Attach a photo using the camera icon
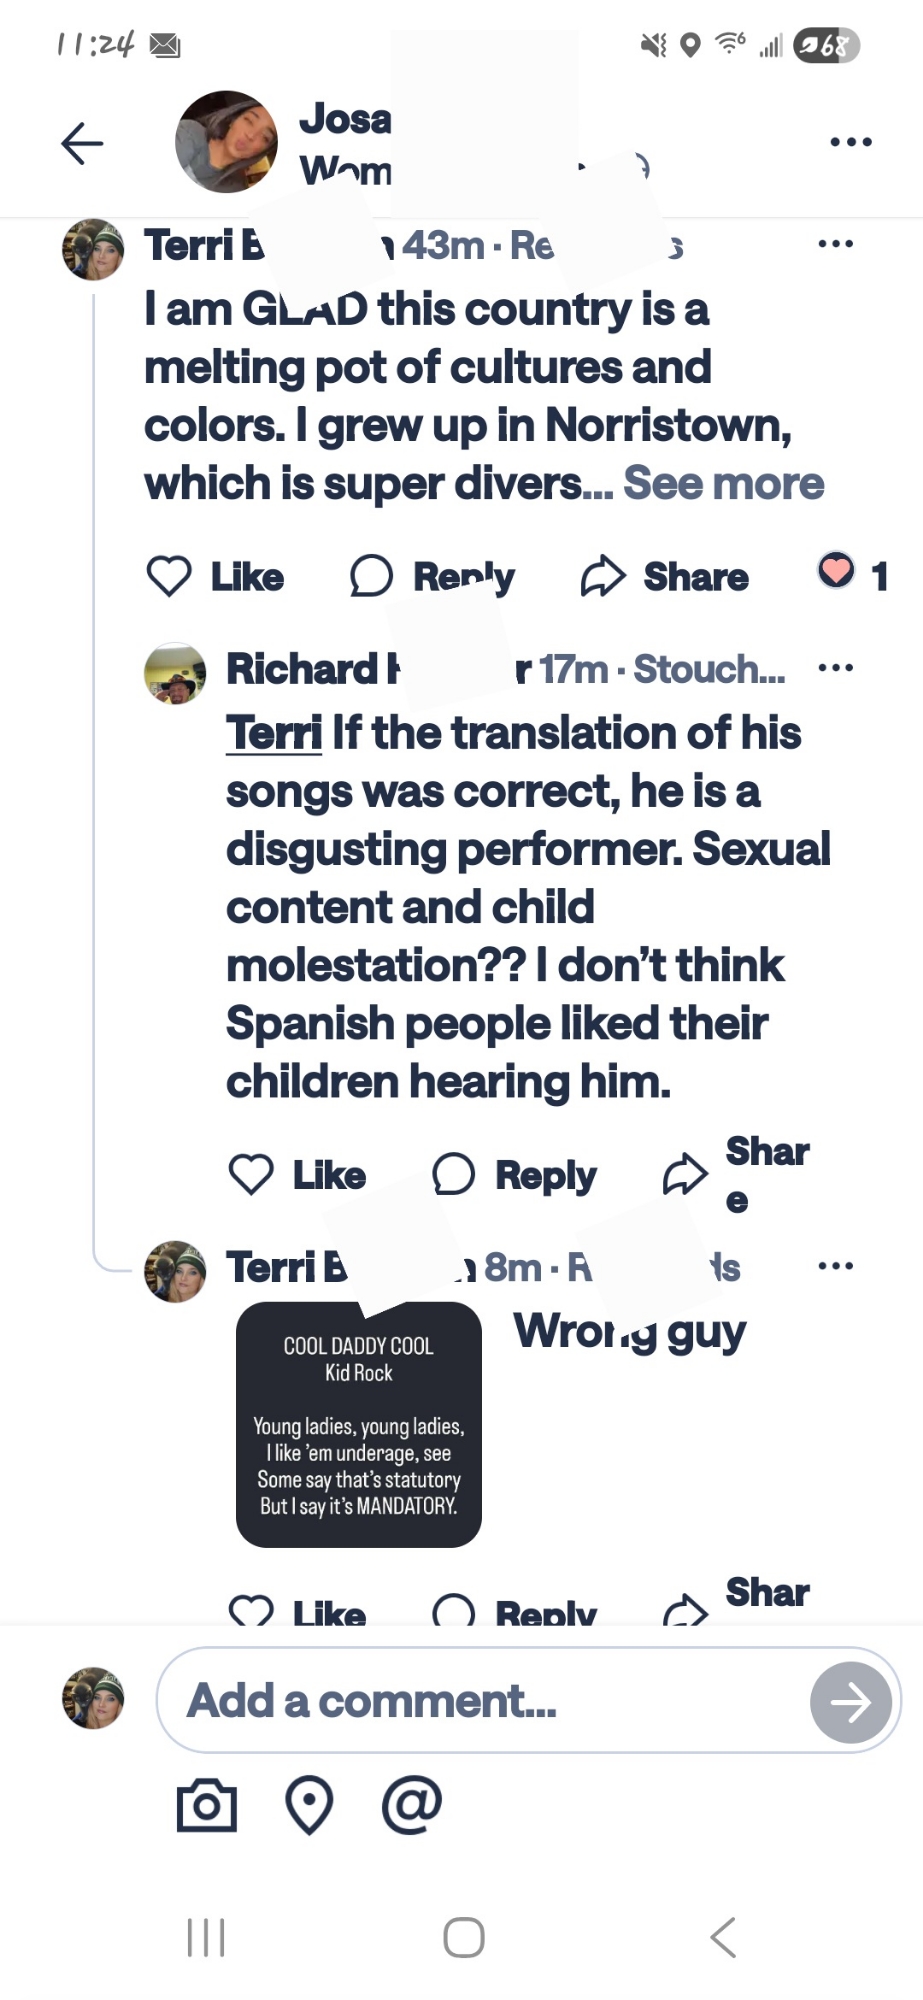This screenshot has width=923, height=2000. 207,1805
